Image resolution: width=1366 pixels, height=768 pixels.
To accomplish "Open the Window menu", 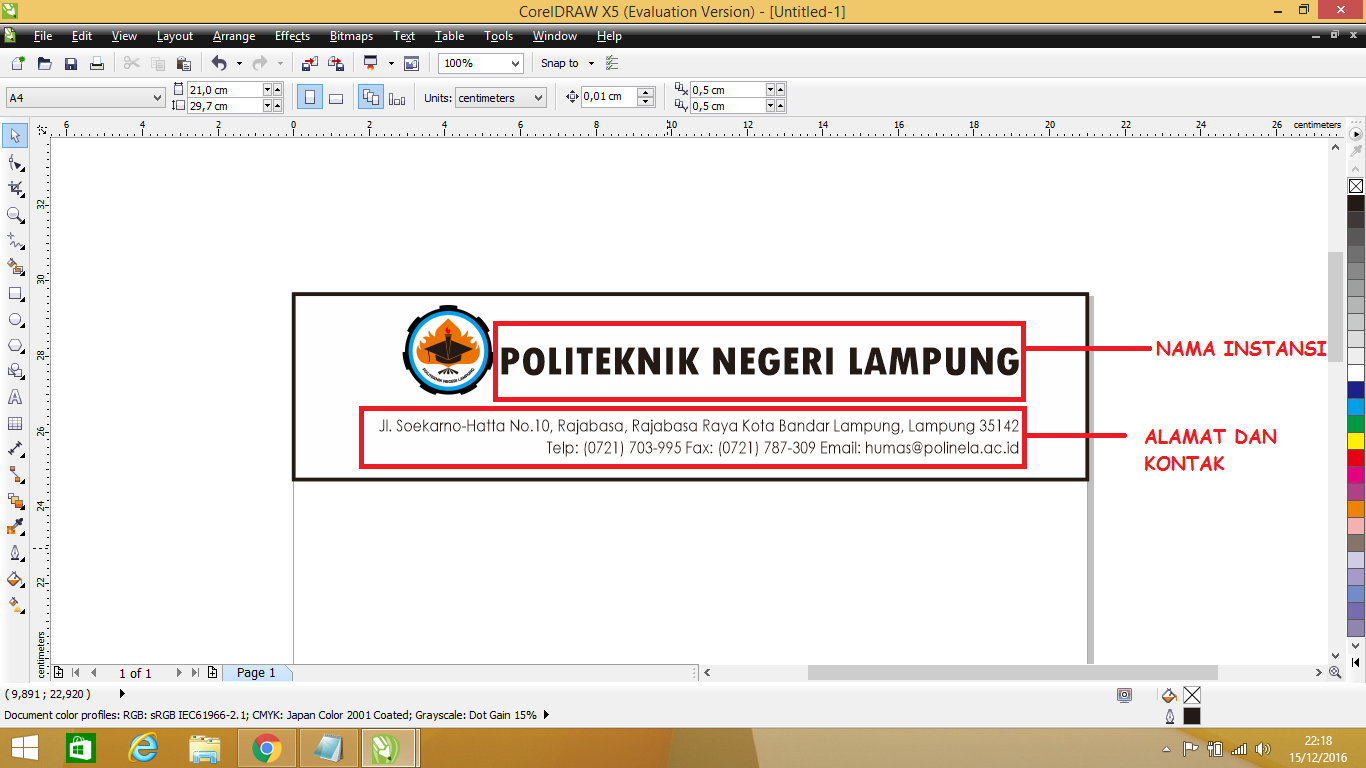I will tap(554, 36).
